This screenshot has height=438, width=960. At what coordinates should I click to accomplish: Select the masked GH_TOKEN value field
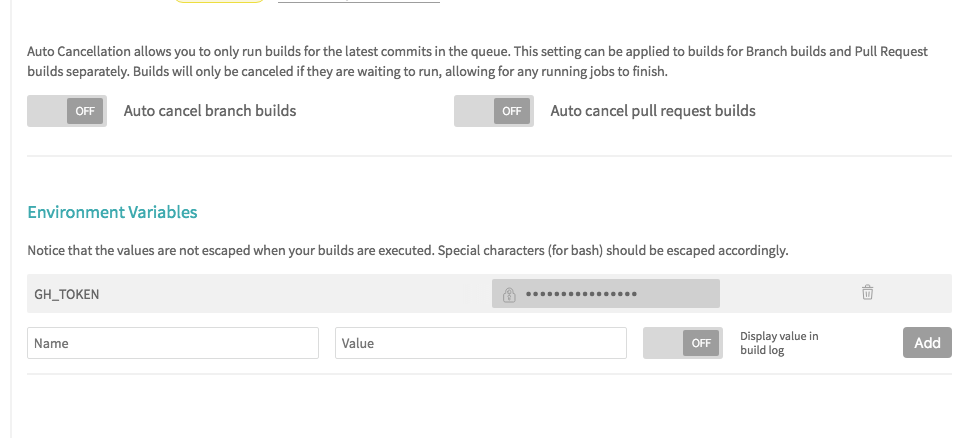pos(606,293)
